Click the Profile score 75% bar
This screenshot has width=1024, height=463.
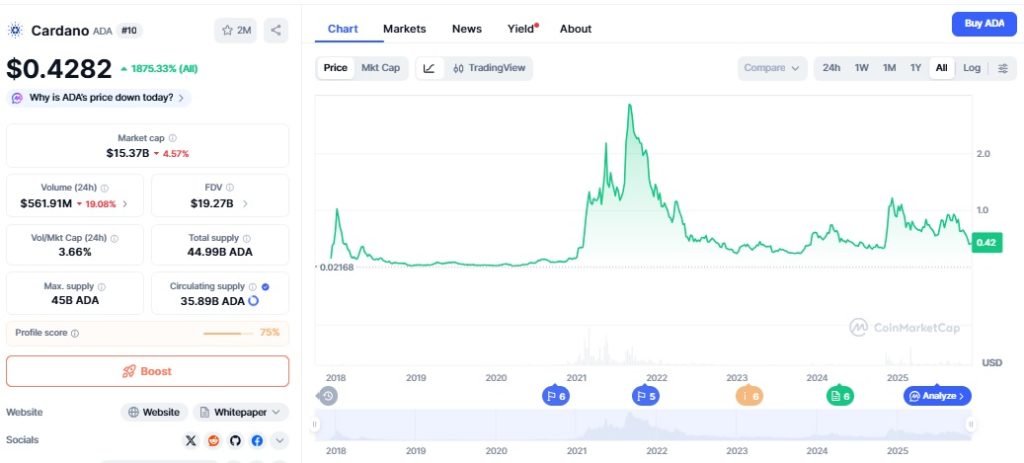click(x=227, y=333)
